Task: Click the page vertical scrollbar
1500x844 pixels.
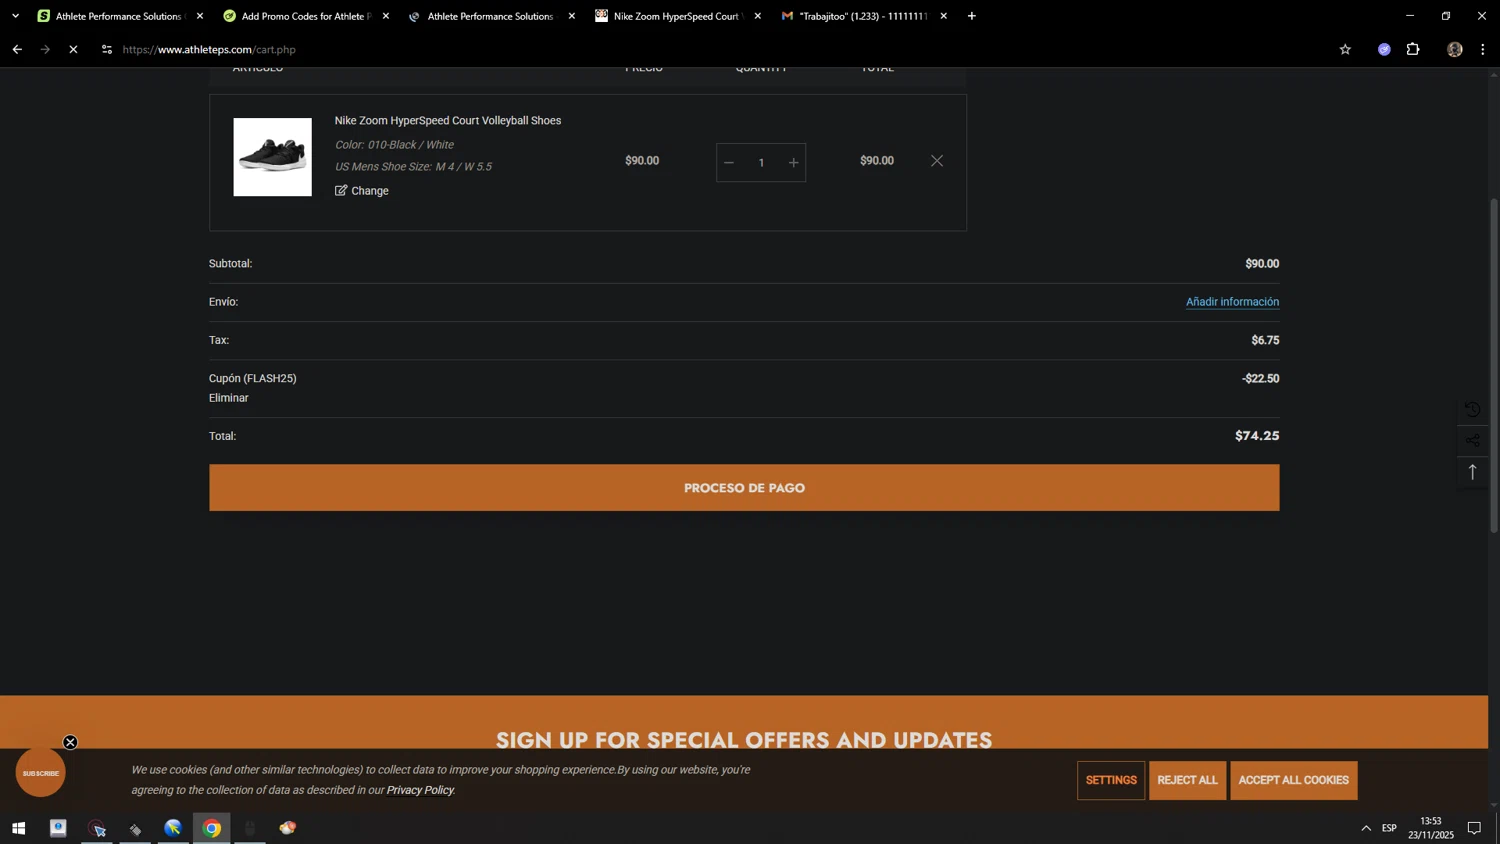Action: tap(1494, 365)
